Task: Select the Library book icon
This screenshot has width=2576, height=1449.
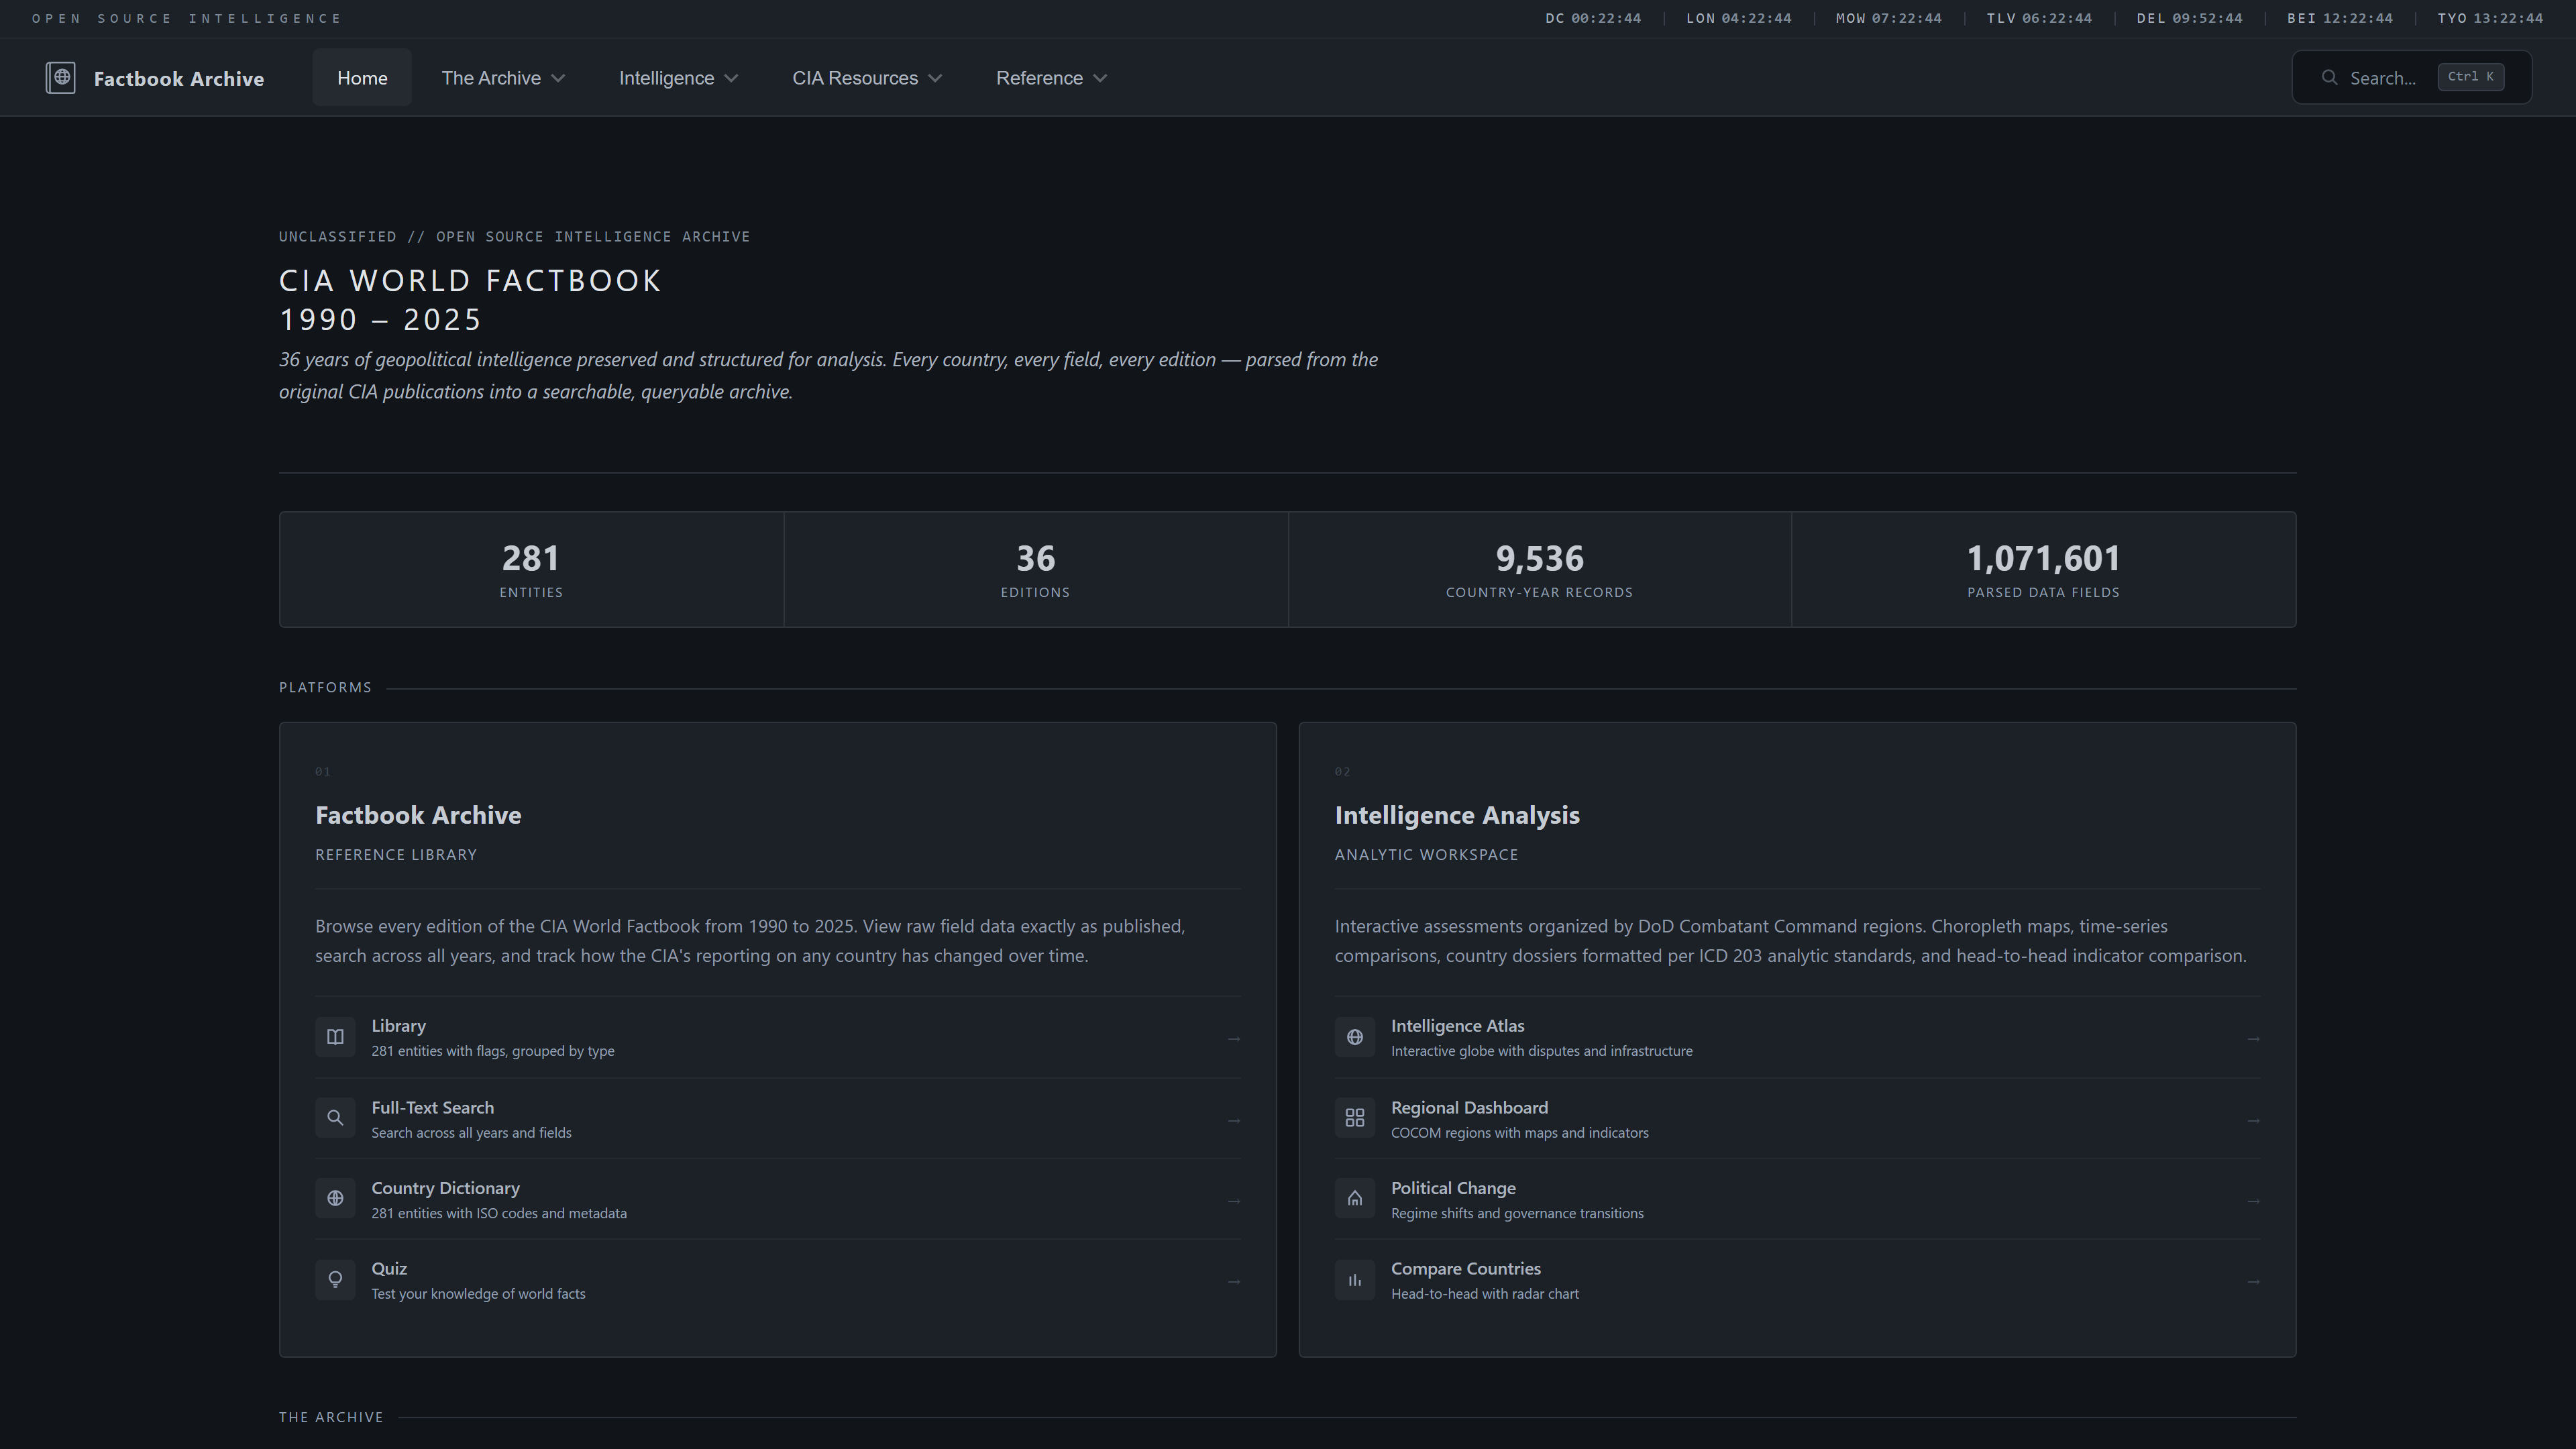Action: (335, 1037)
